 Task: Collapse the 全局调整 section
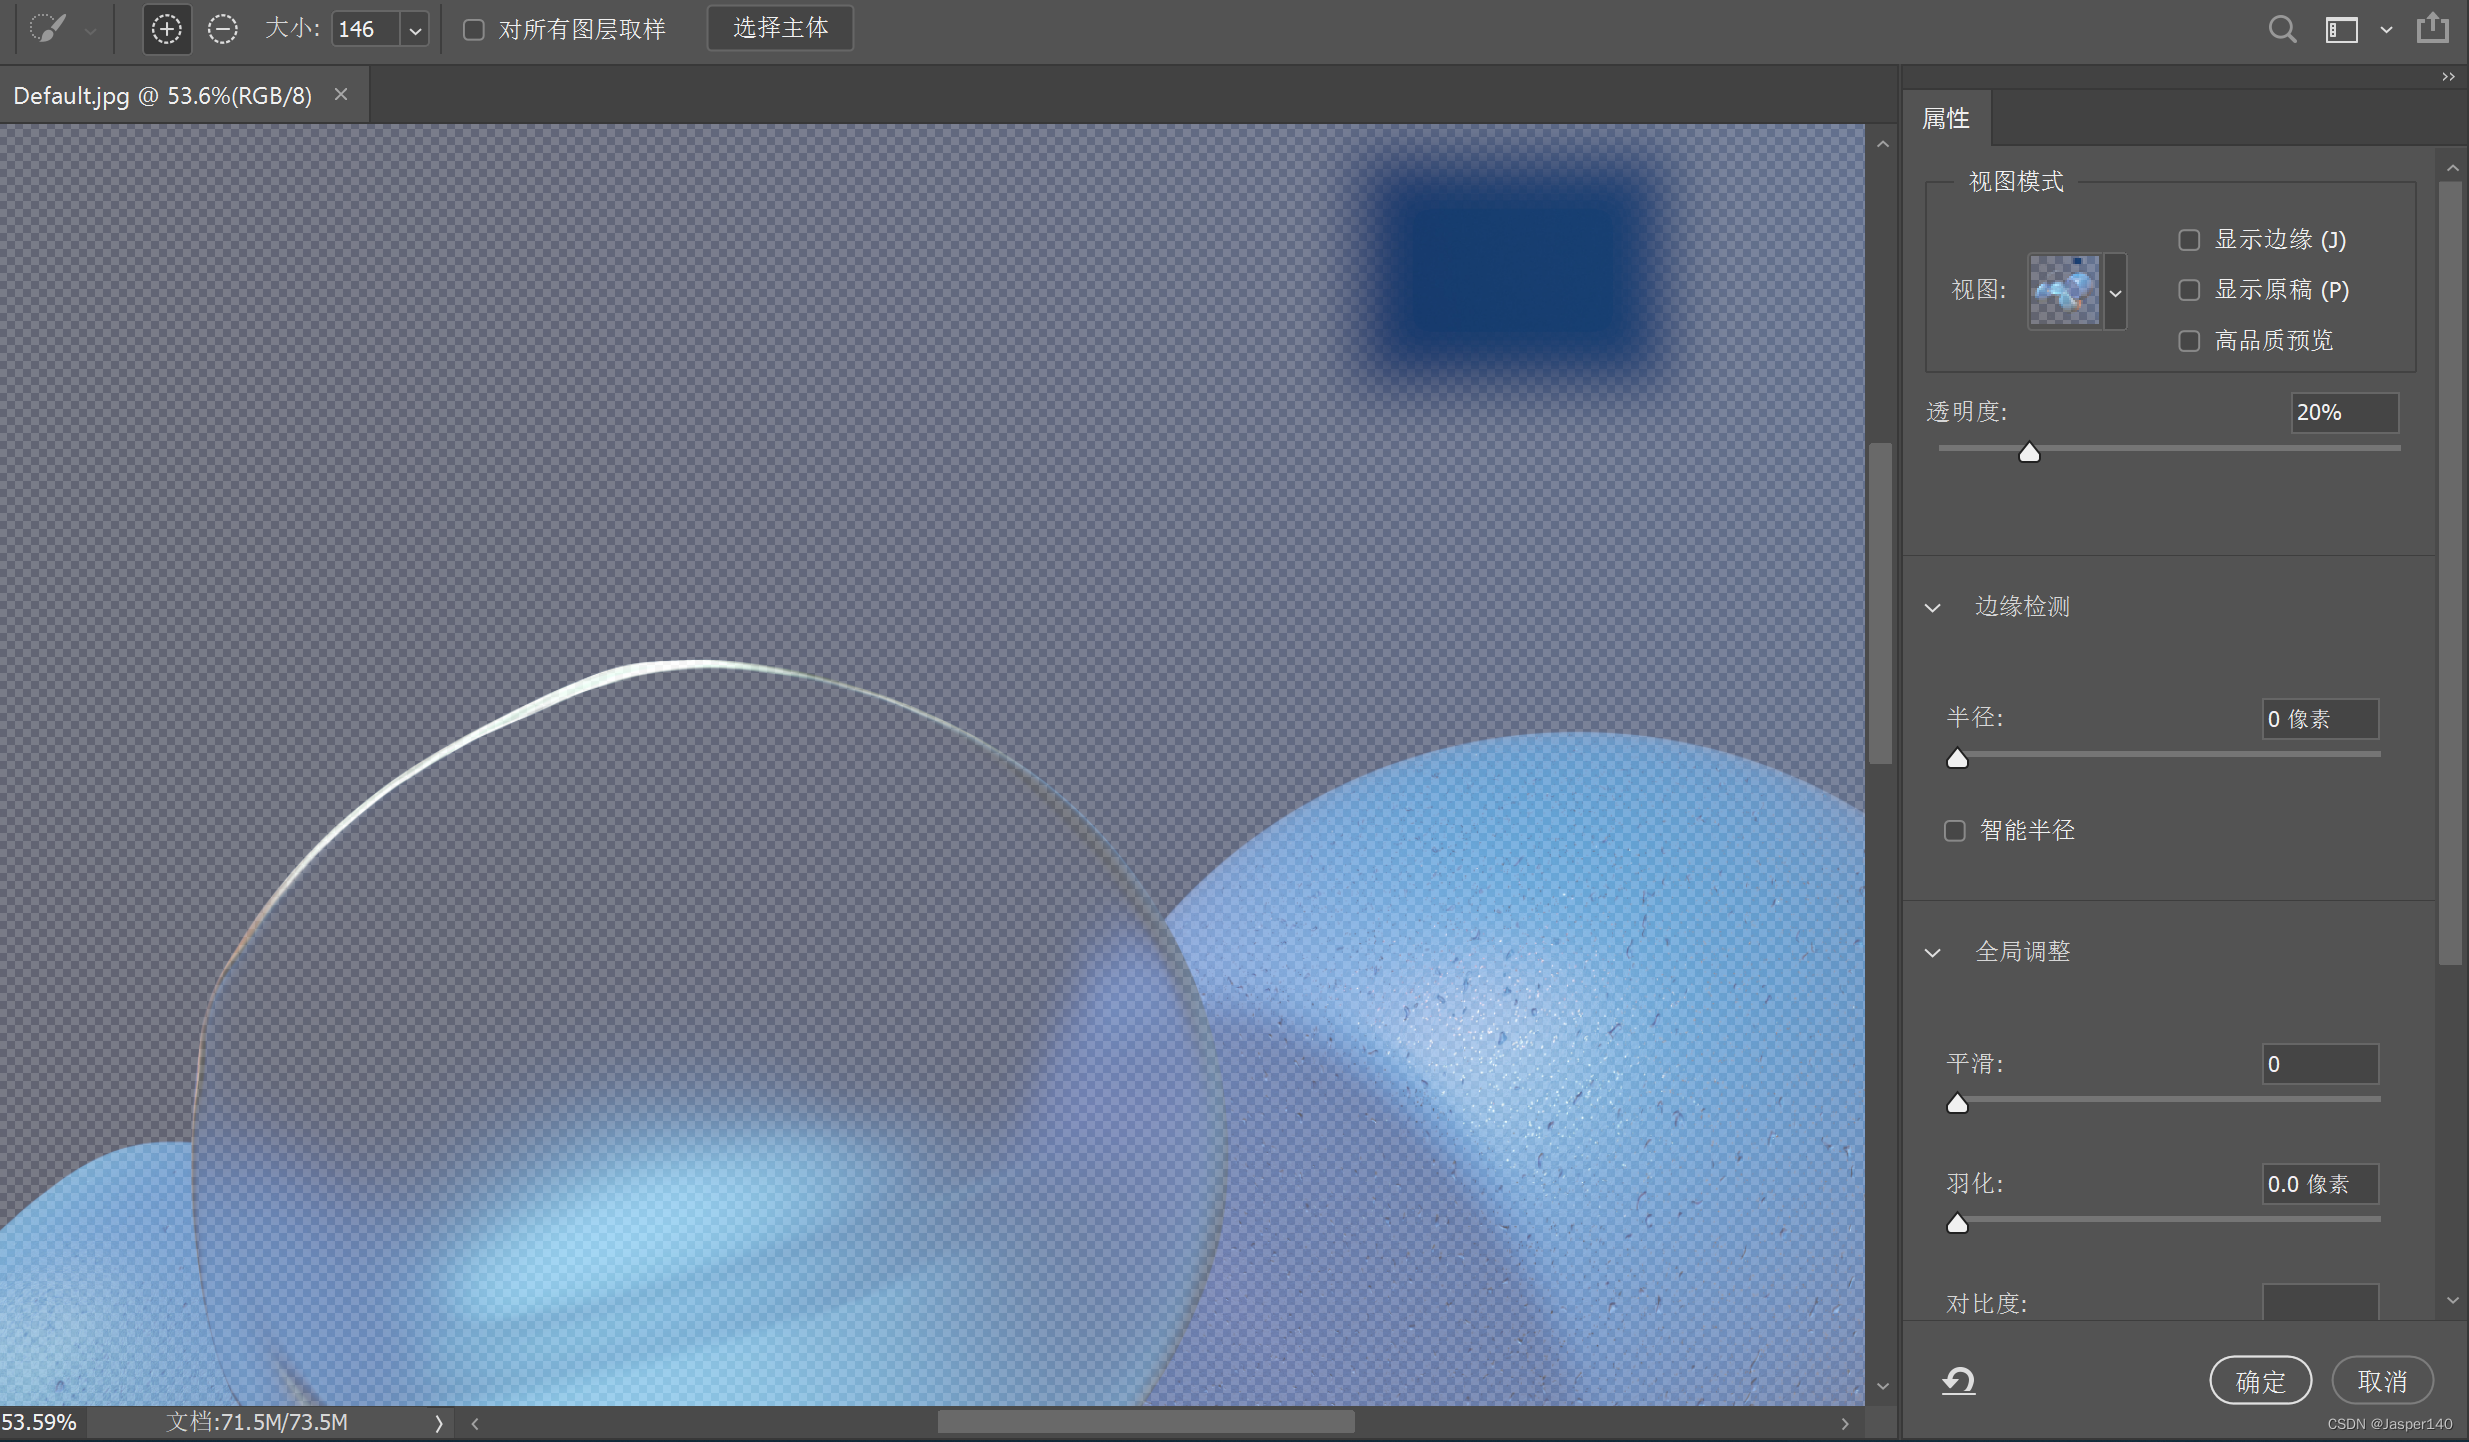click(x=1933, y=952)
